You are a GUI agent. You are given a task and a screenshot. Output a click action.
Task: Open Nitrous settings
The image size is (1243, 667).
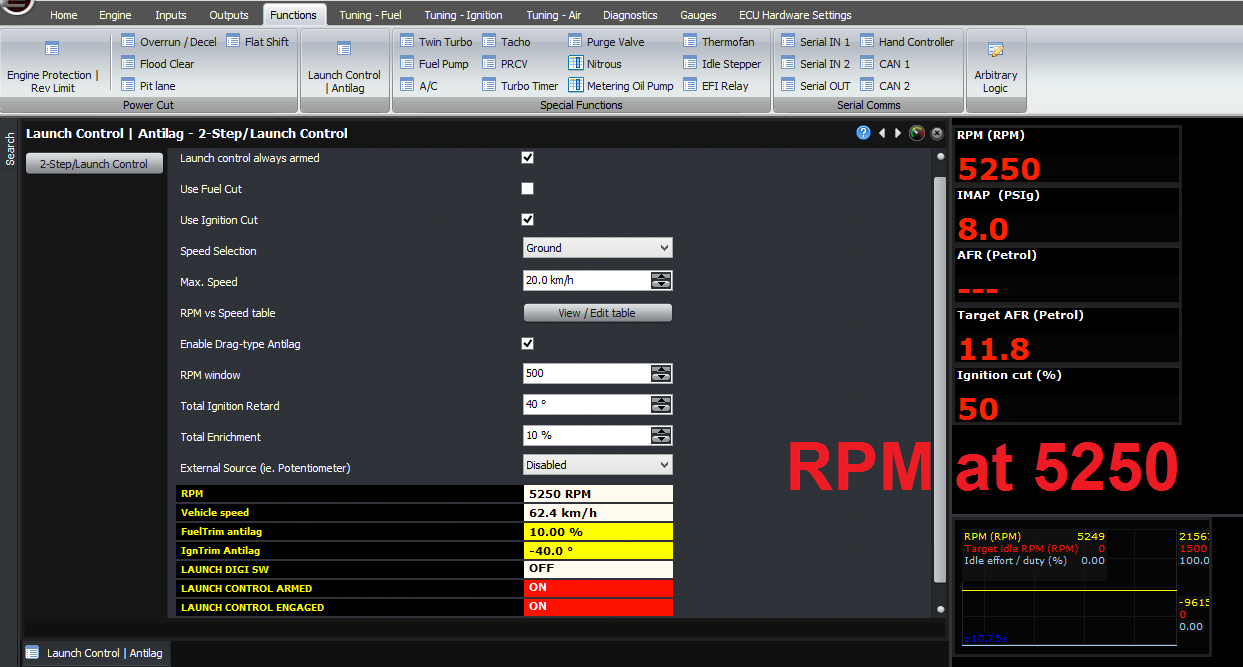(x=595, y=64)
